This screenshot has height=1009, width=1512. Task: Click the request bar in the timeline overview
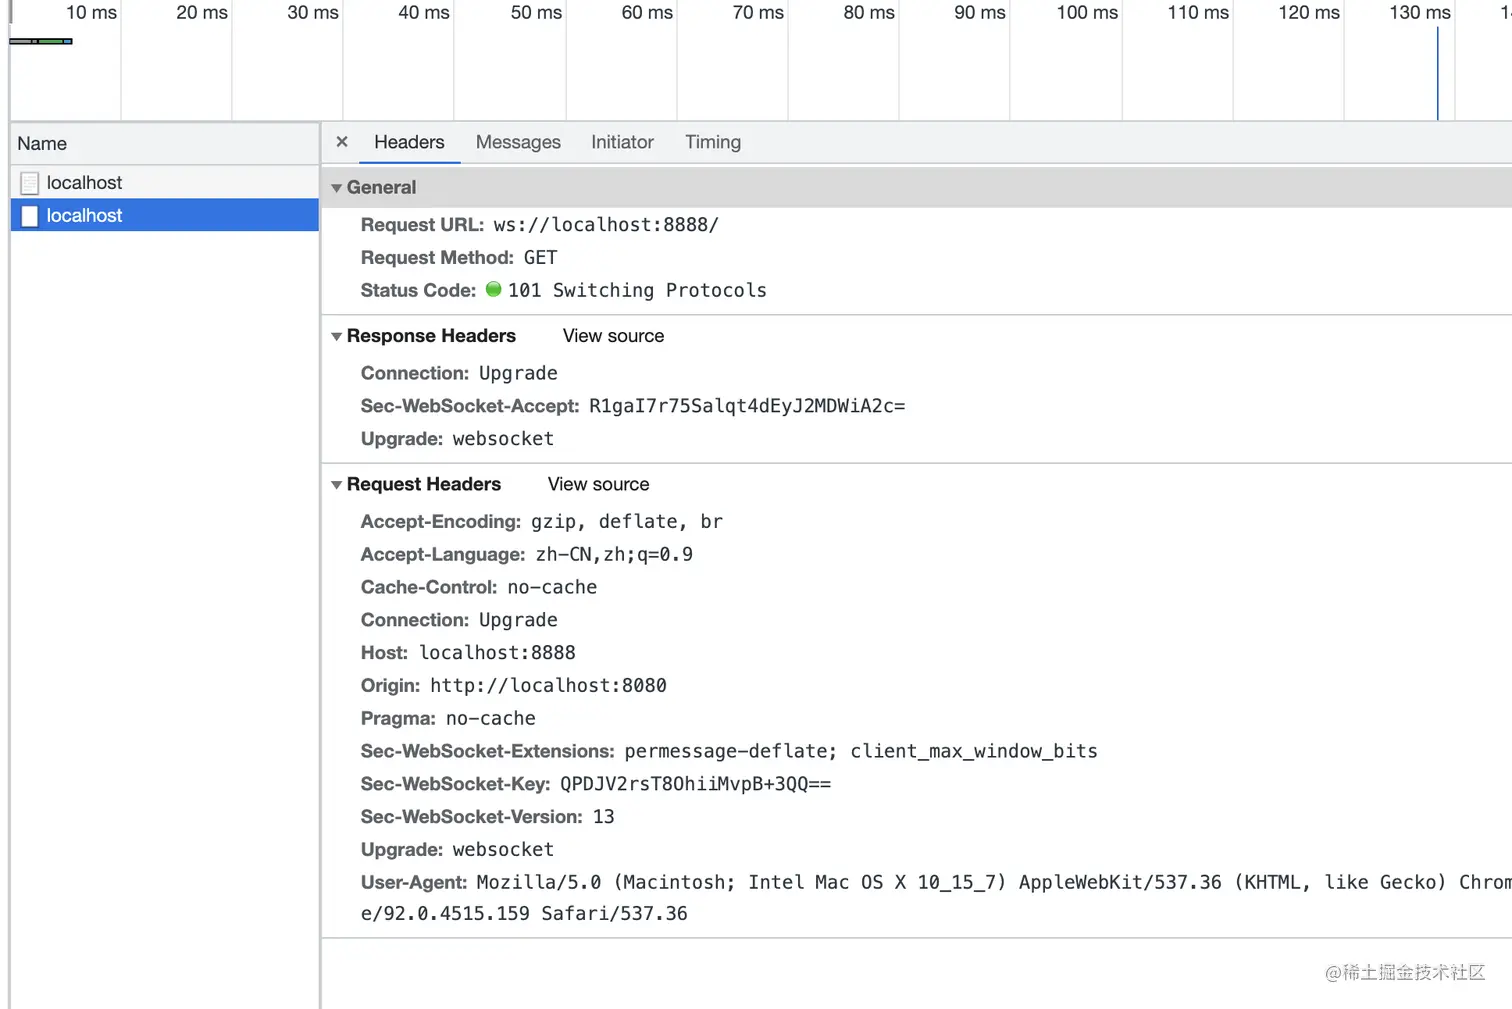41,41
